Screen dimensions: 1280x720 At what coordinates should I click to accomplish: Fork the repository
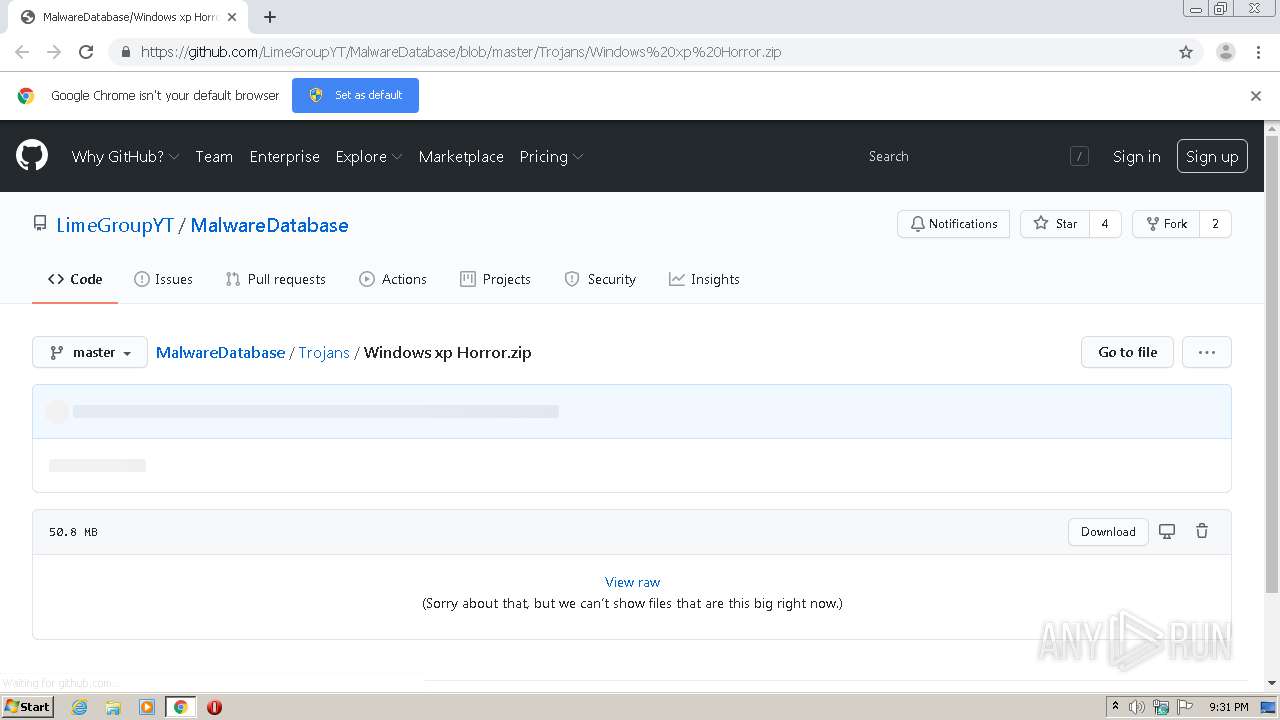pos(1166,224)
